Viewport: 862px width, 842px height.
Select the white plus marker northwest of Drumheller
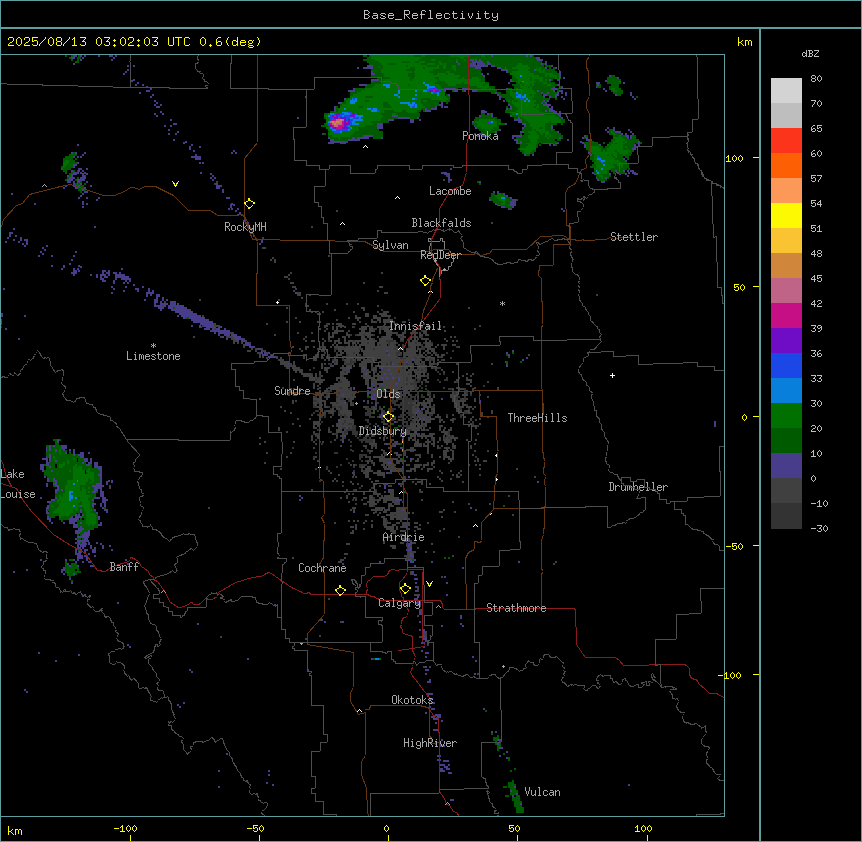[x=612, y=375]
